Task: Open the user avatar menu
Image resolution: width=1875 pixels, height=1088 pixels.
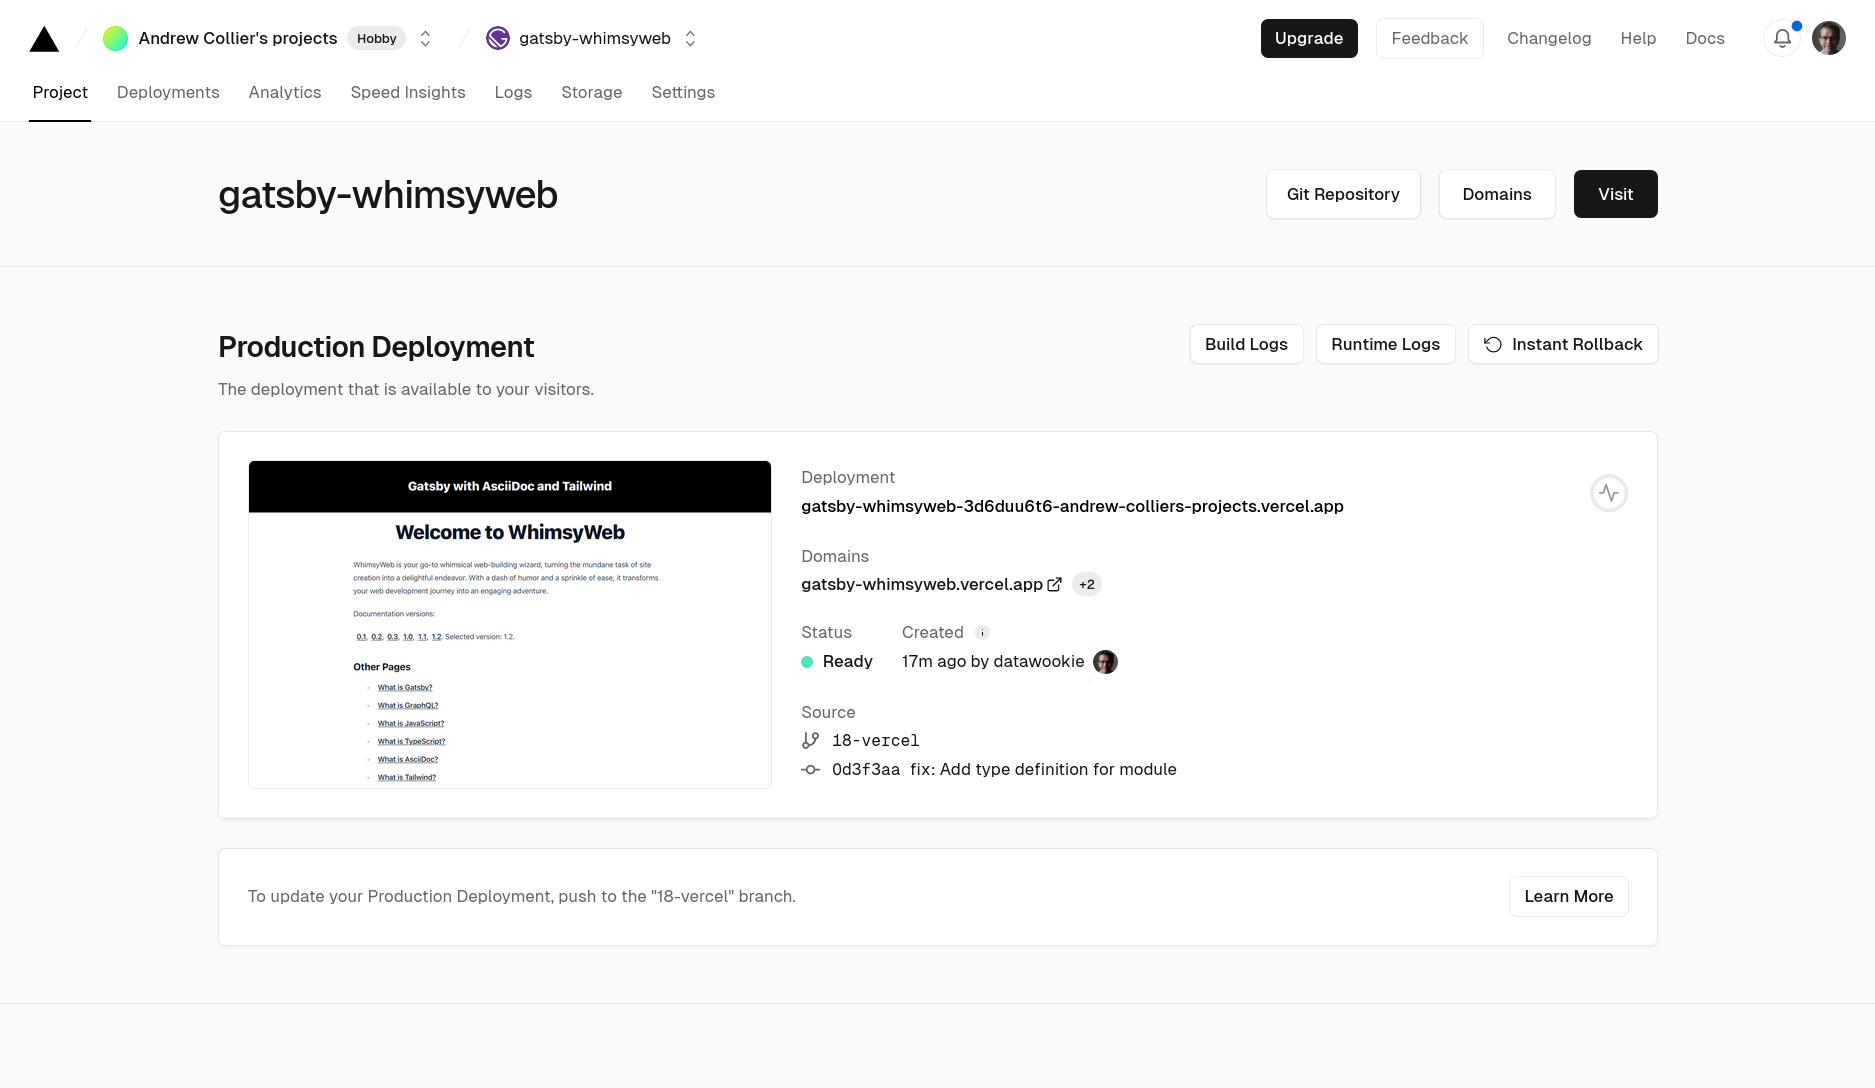Action: coord(1828,39)
